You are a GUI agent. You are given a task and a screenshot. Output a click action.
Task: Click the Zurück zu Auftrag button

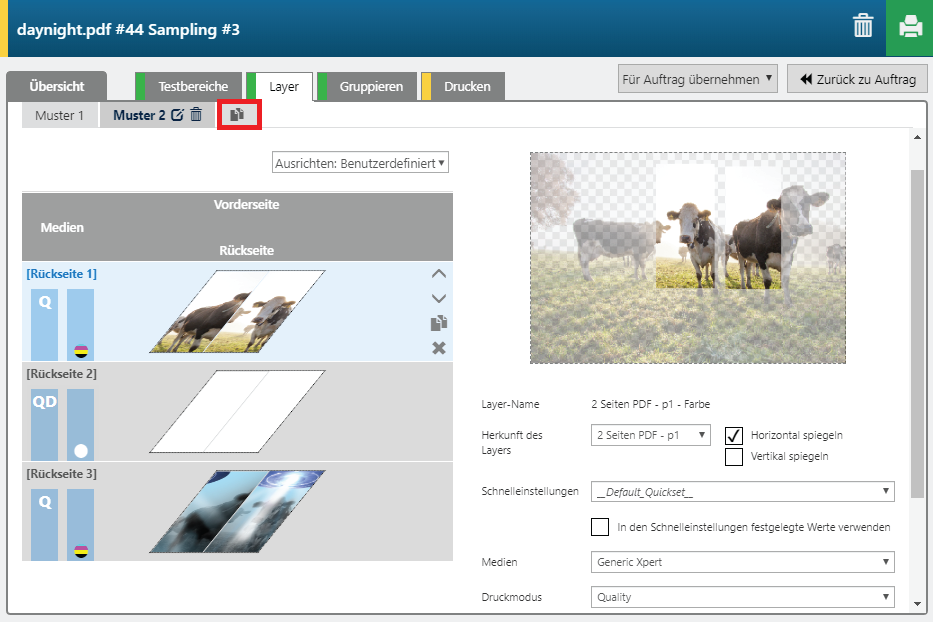857,79
